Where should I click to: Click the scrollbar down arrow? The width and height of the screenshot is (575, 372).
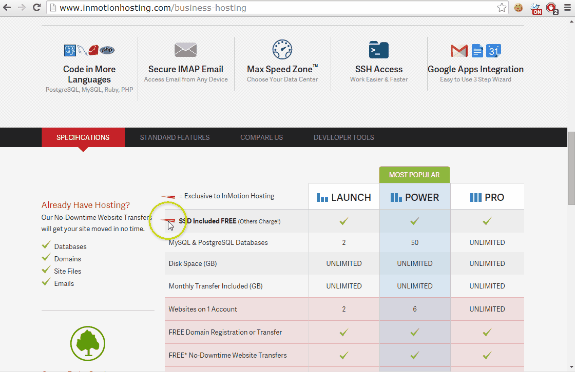point(571,367)
